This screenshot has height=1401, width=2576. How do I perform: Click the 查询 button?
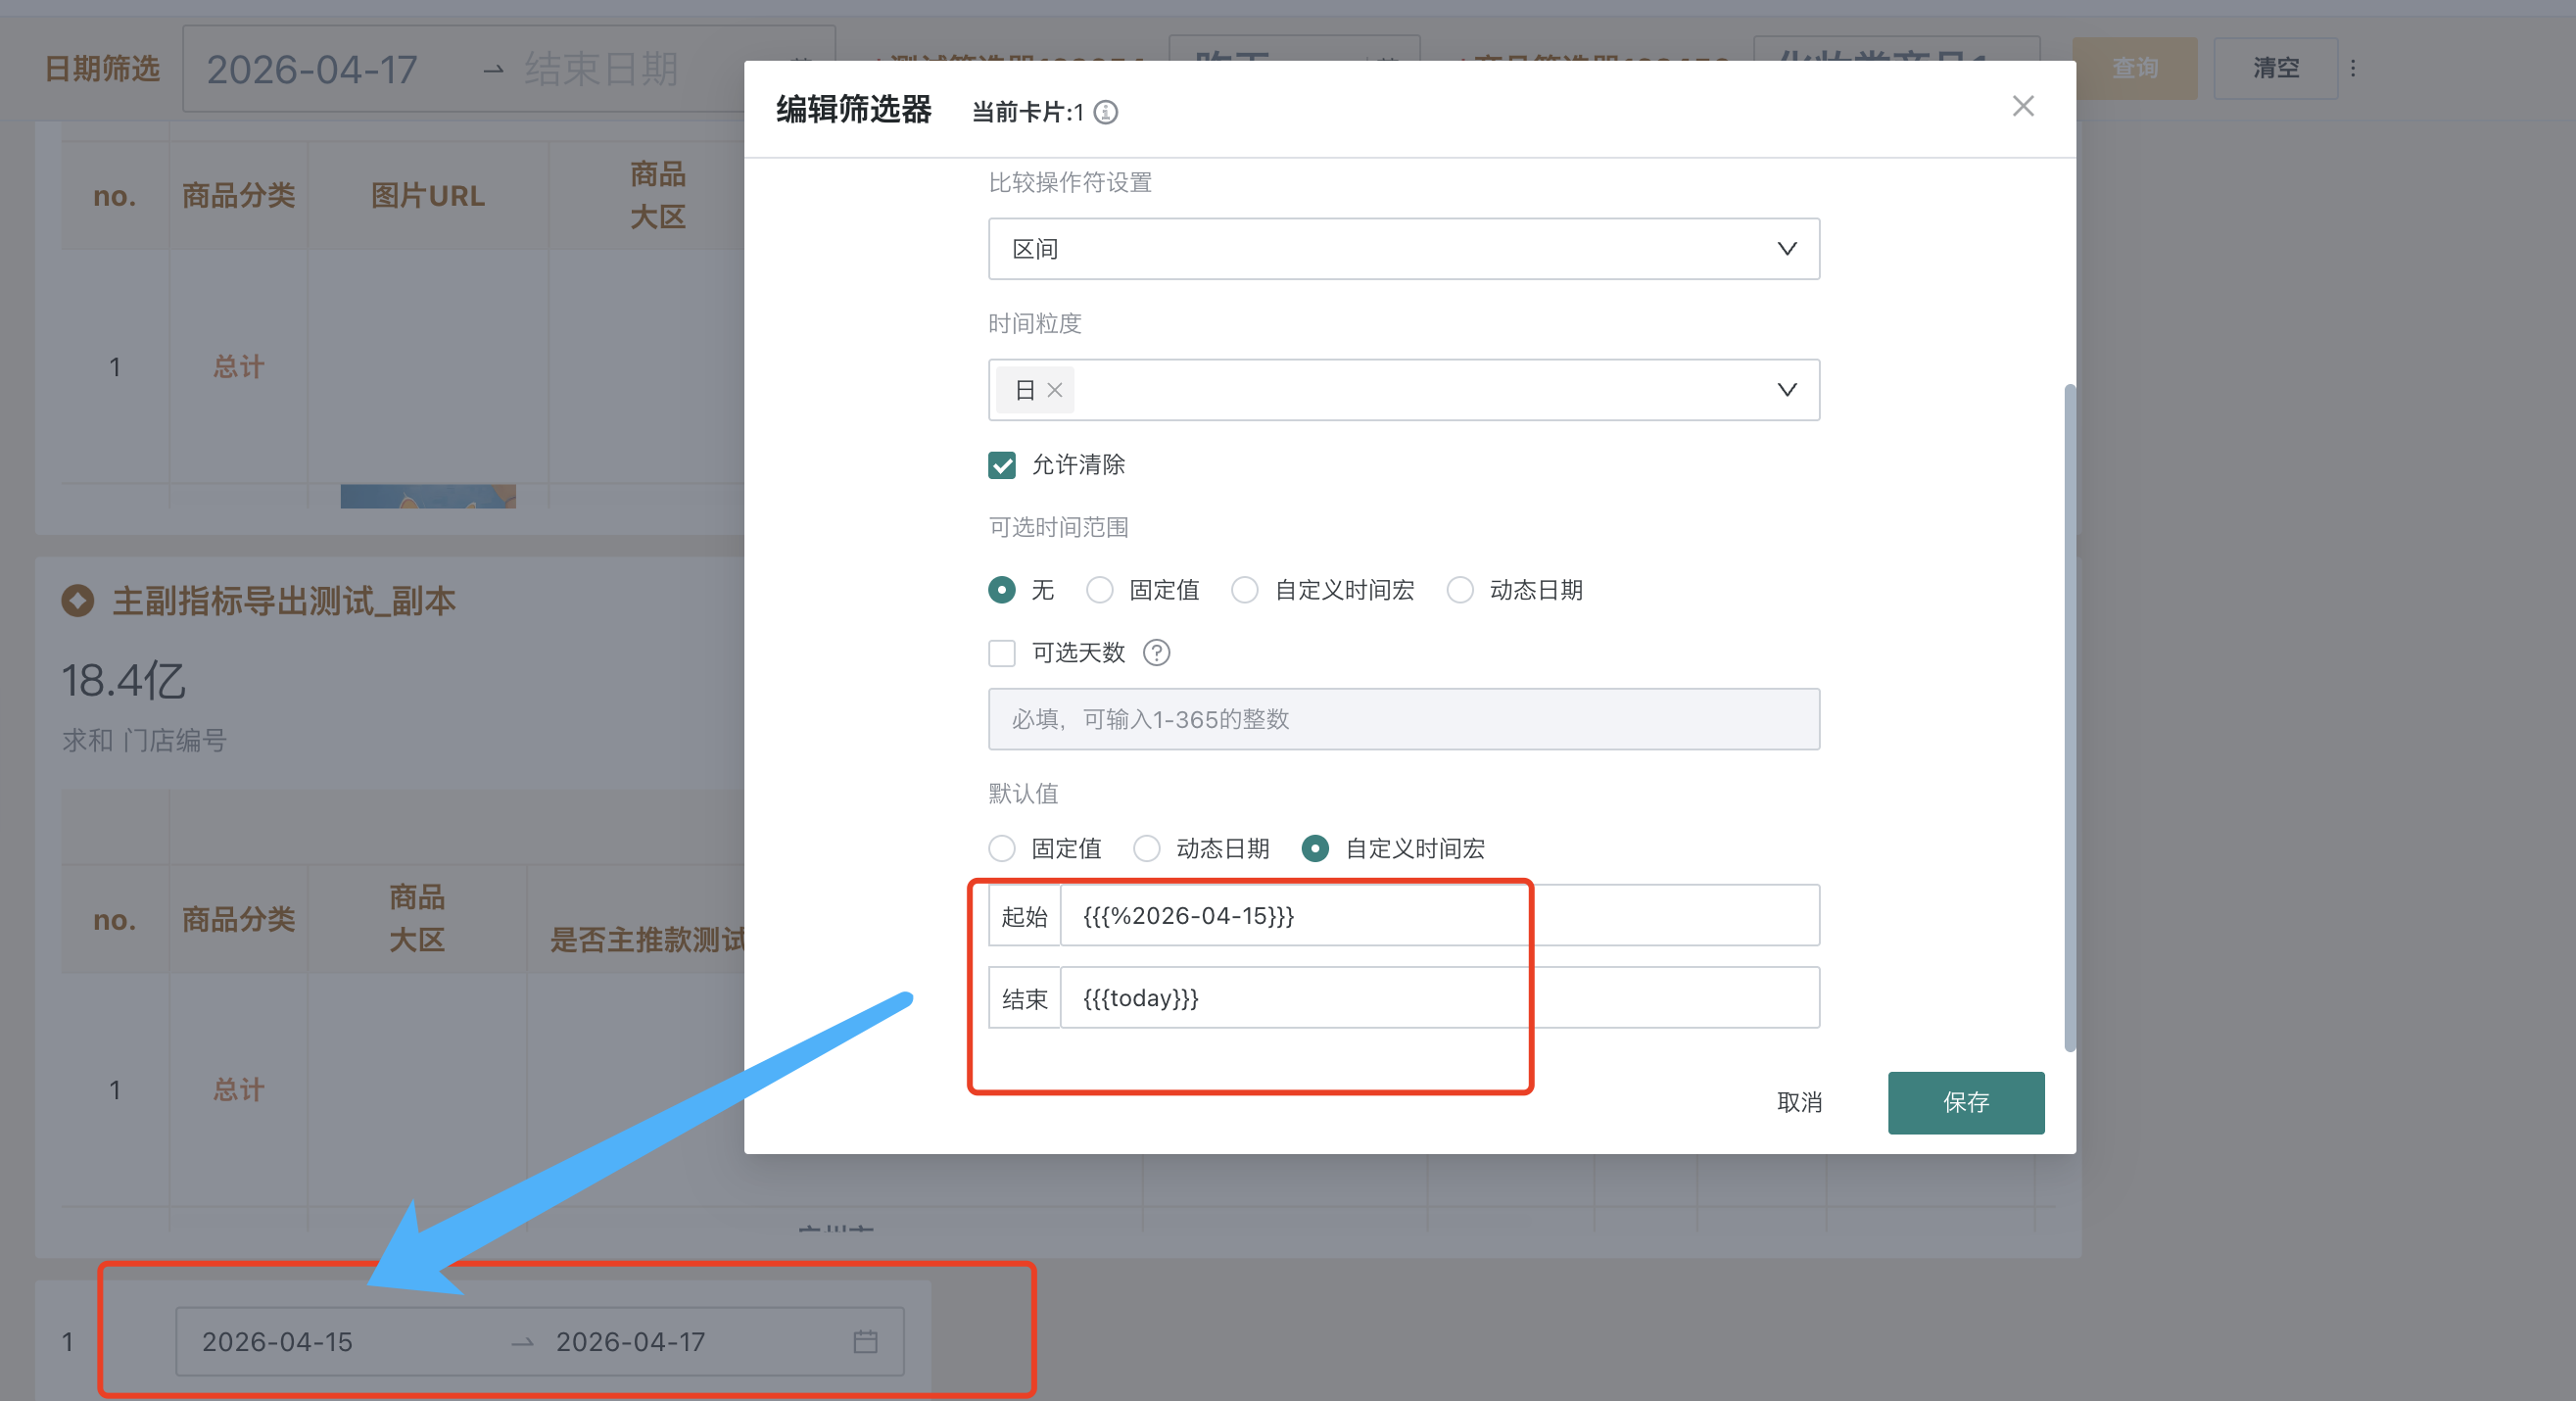2134,68
